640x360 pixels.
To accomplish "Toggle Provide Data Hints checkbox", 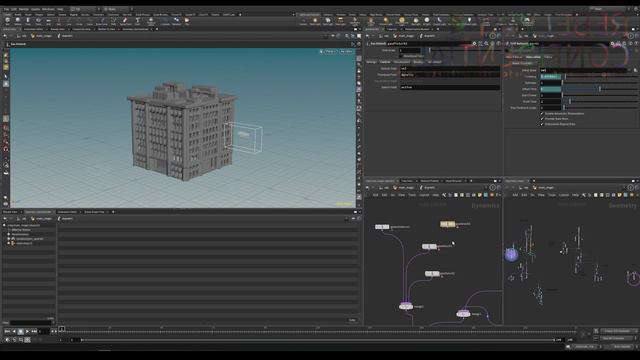I will (x=542, y=119).
